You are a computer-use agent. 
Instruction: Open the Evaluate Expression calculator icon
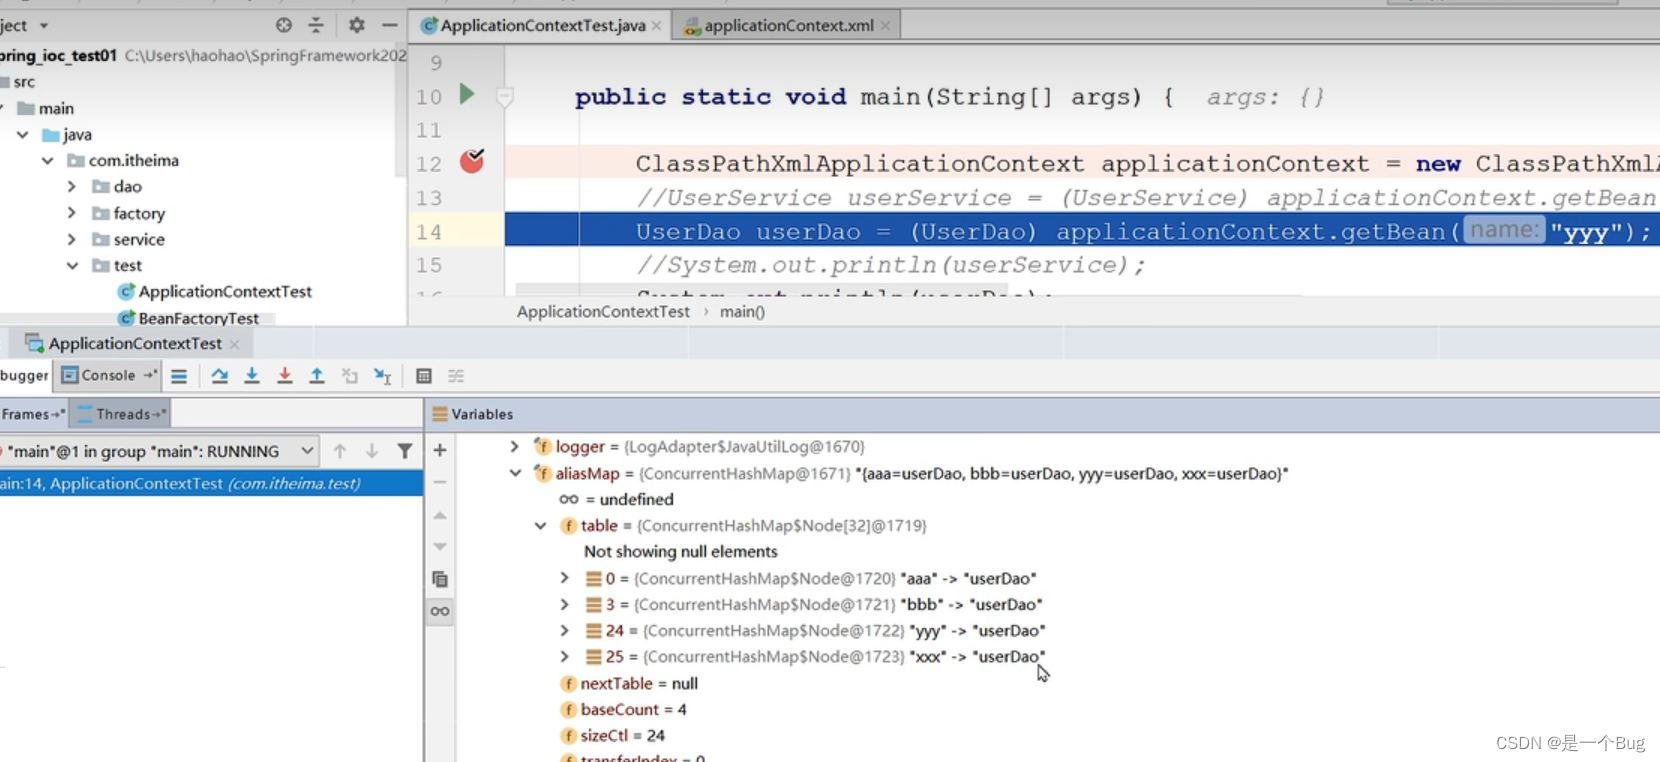pyautogui.click(x=424, y=376)
